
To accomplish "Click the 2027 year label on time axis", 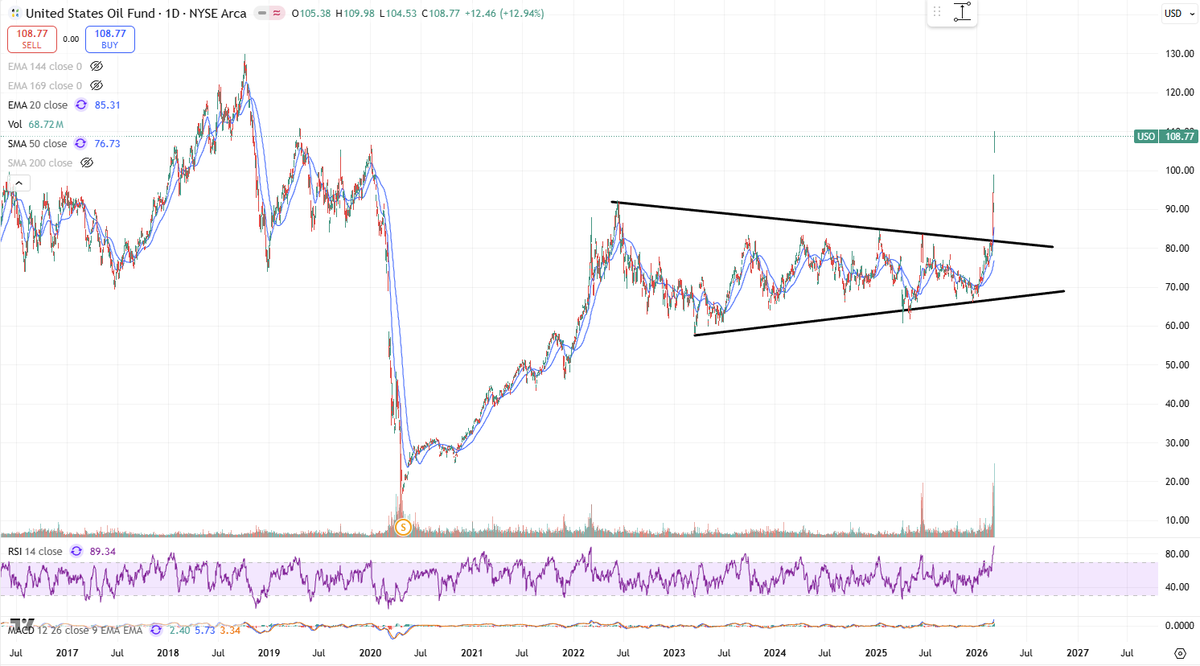I will 1076,652.
